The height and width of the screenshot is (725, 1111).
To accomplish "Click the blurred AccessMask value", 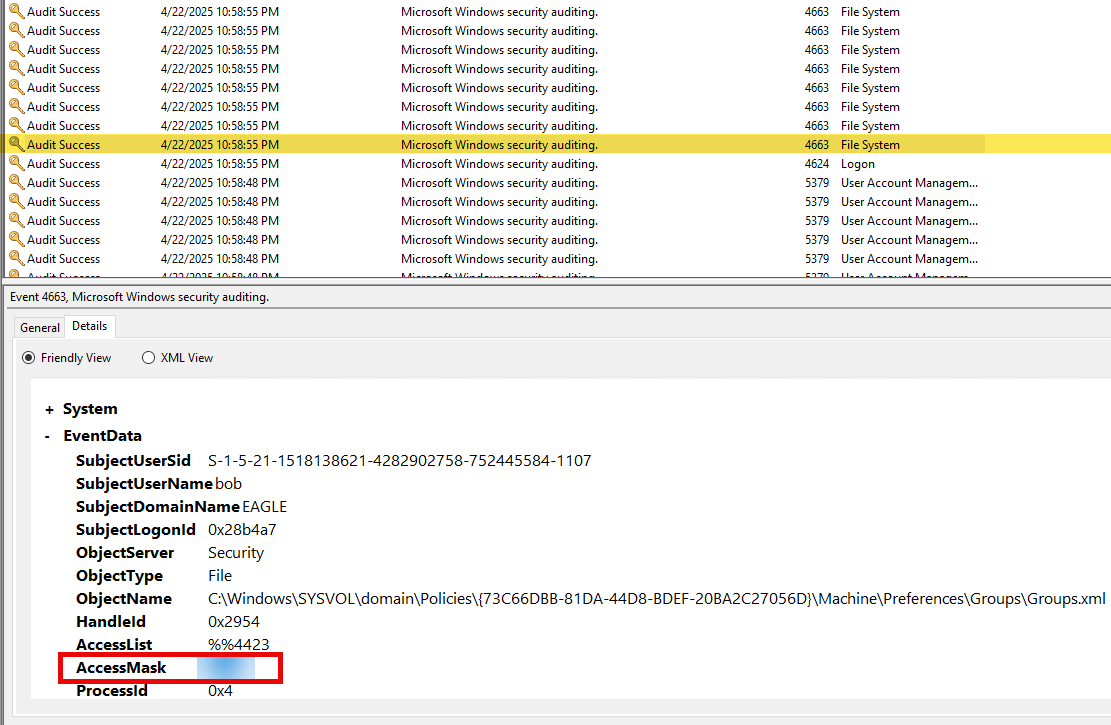I will tap(226, 668).
